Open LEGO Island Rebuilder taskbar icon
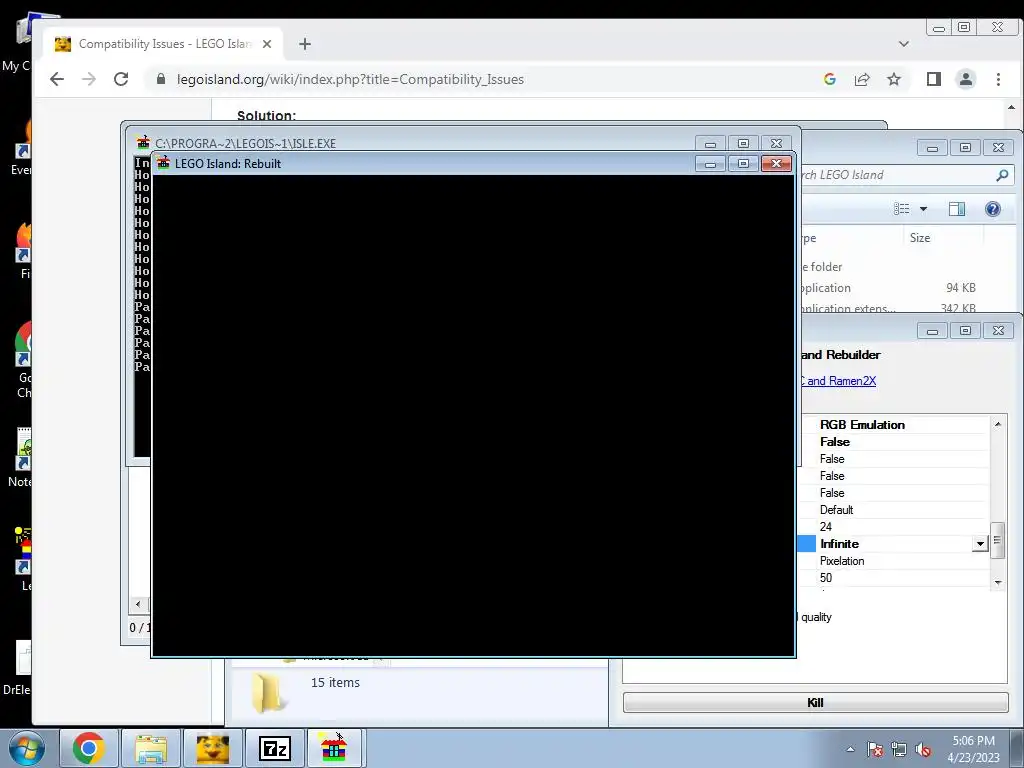Viewport: 1024px width, 768px height. coord(334,748)
